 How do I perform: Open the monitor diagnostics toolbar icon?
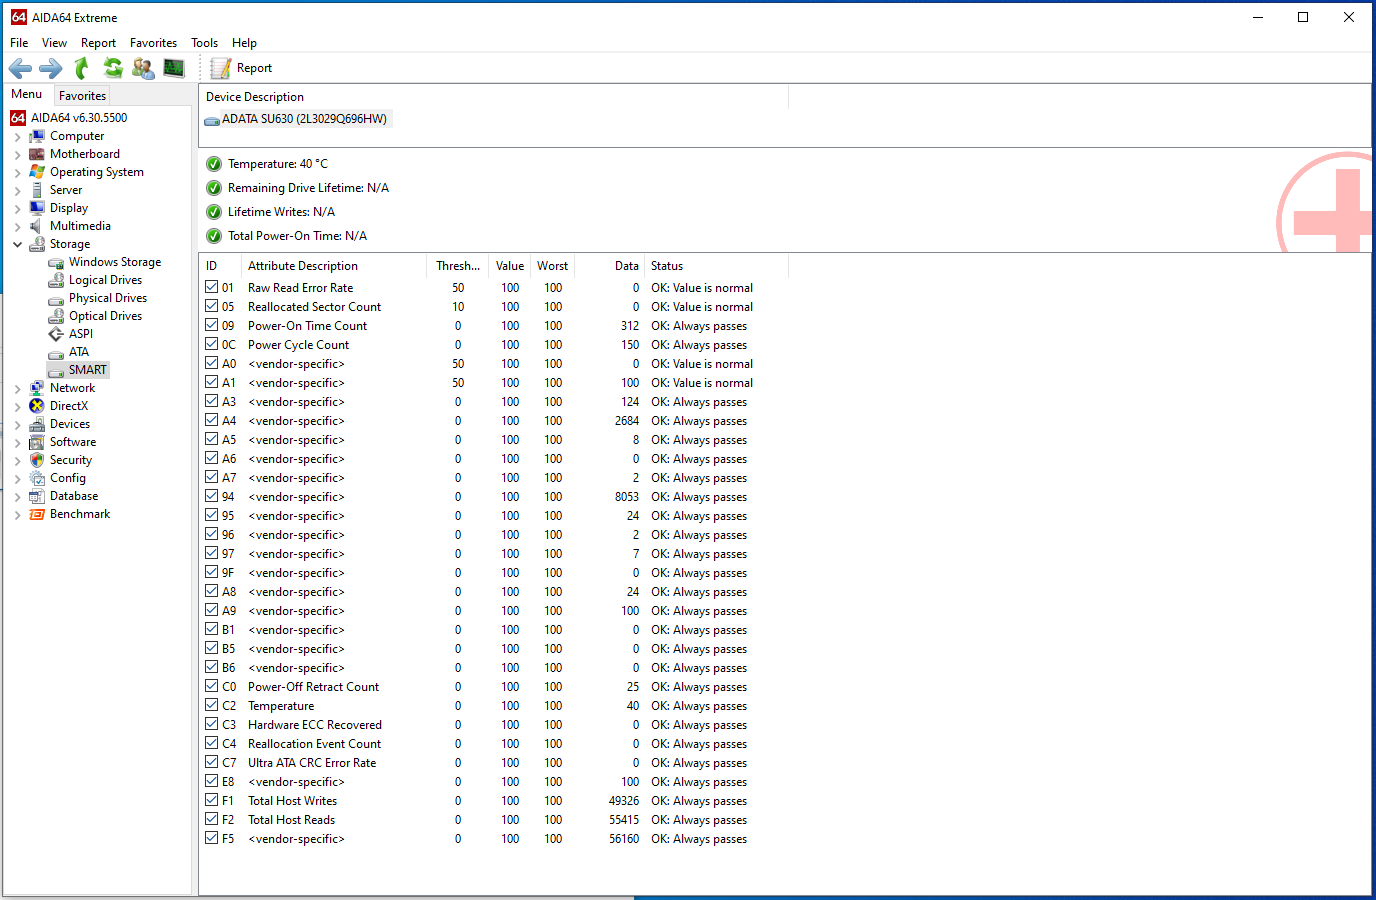pyautogui.click(x=174, y=68)
